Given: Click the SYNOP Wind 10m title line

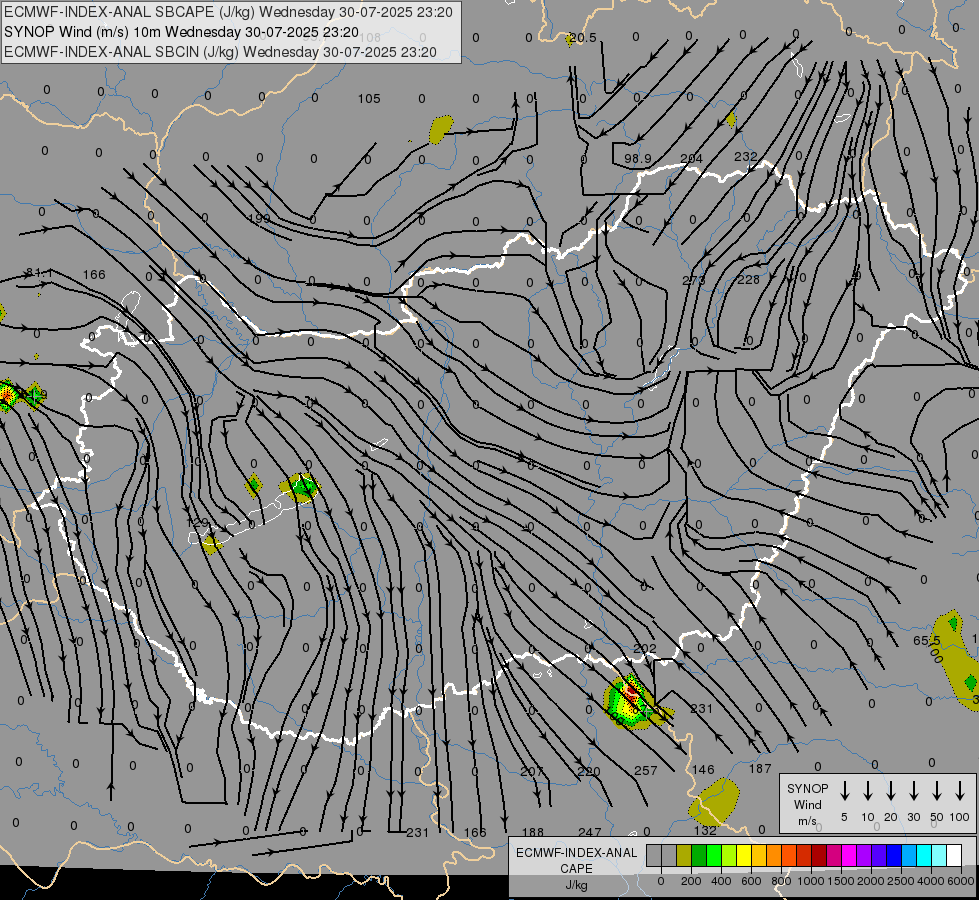Looking at the screenshot, I should (x=181, y=32).
